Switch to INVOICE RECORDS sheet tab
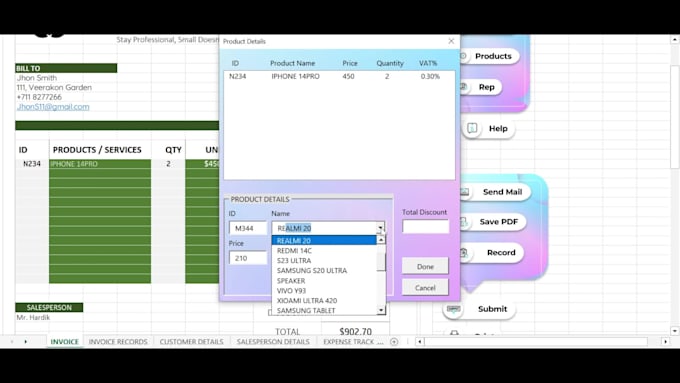This screenshot has height=383, width=680. [118, 342]
